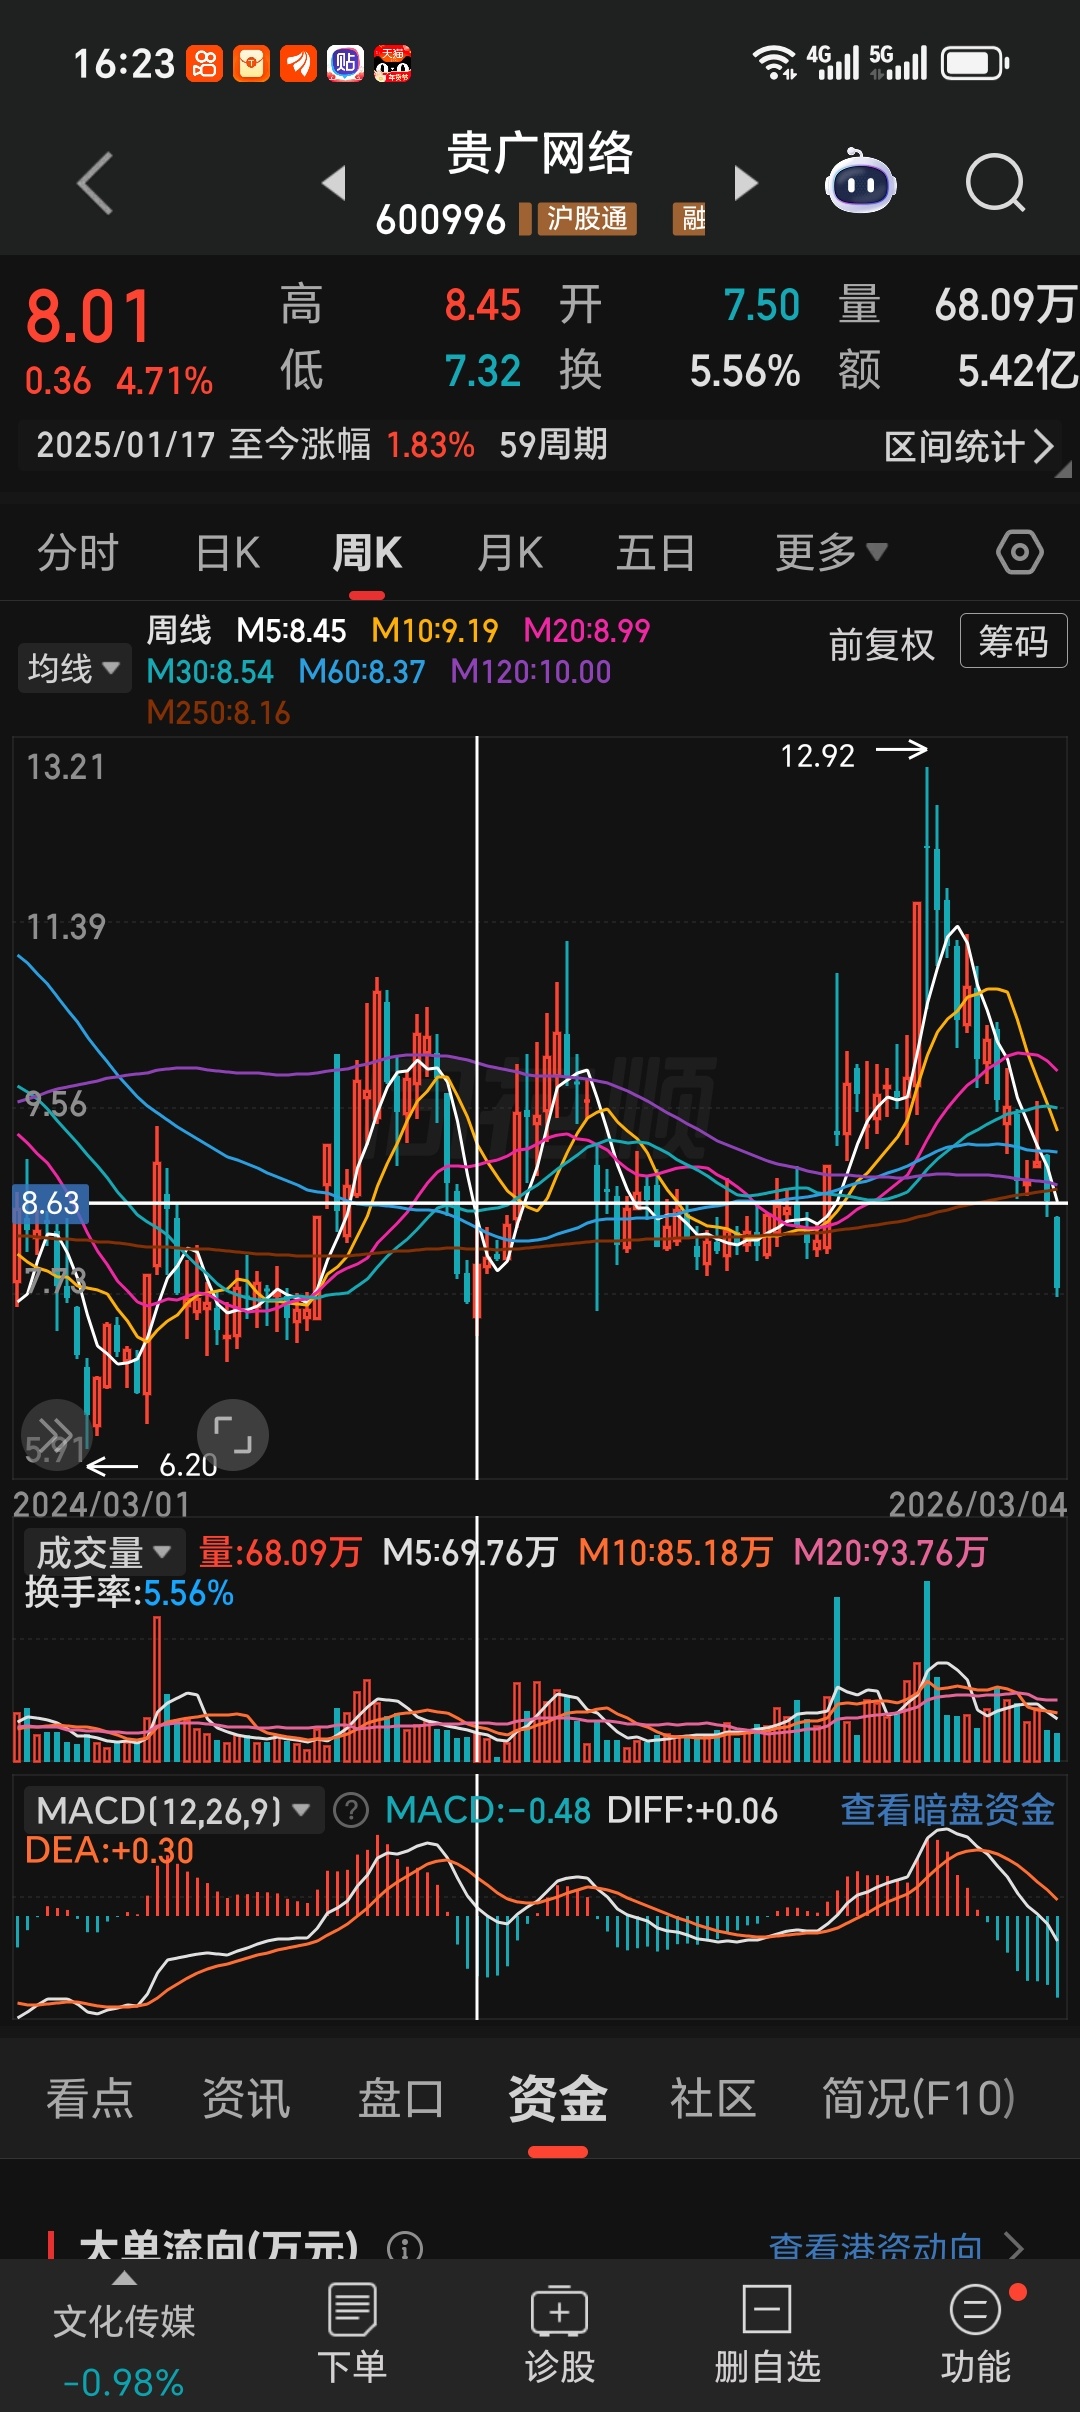Screen dimensions: 1080x2412
Task: Tap the 2024/03/01 start date label
Action: (101, 1504)
